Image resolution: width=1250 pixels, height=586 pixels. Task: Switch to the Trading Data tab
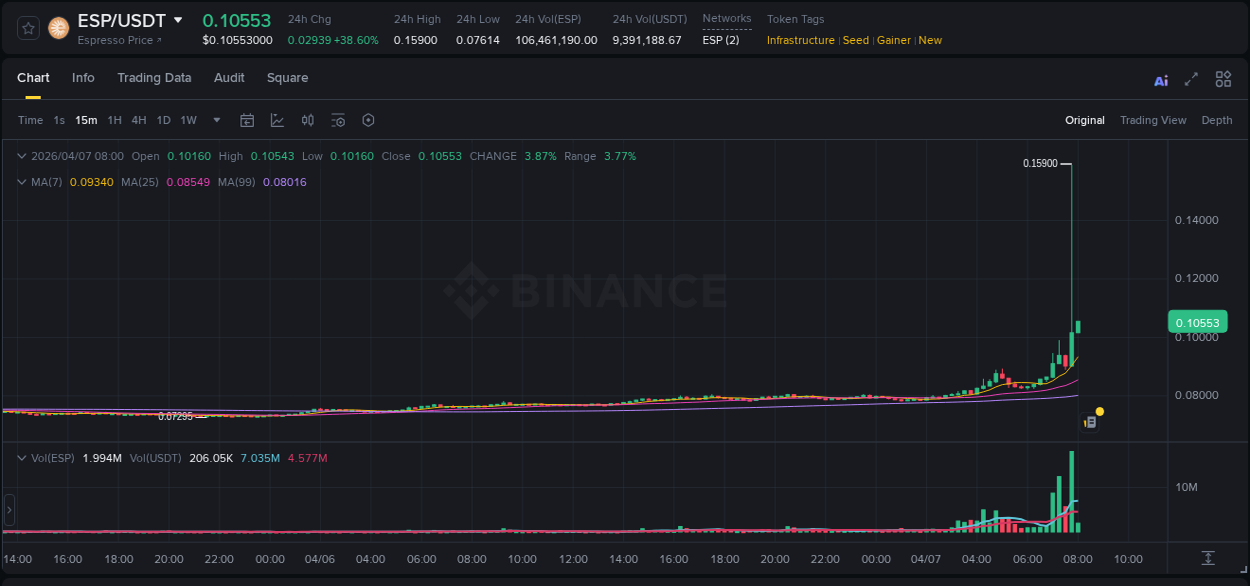154,77
